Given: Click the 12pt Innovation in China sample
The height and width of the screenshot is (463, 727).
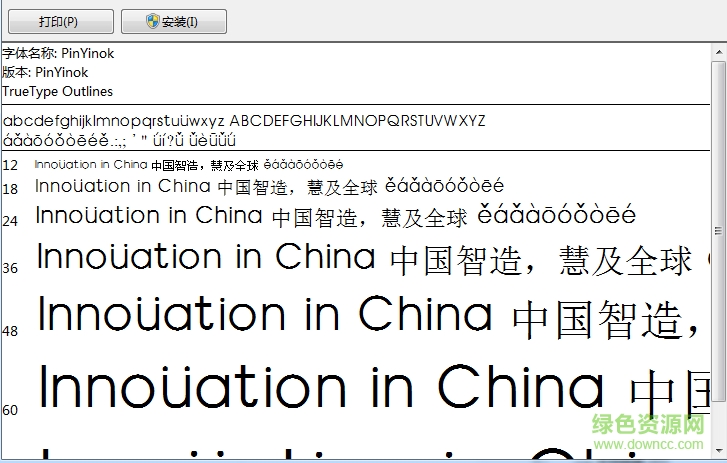Looking at the screenshot, I should (x=189, y=165).
